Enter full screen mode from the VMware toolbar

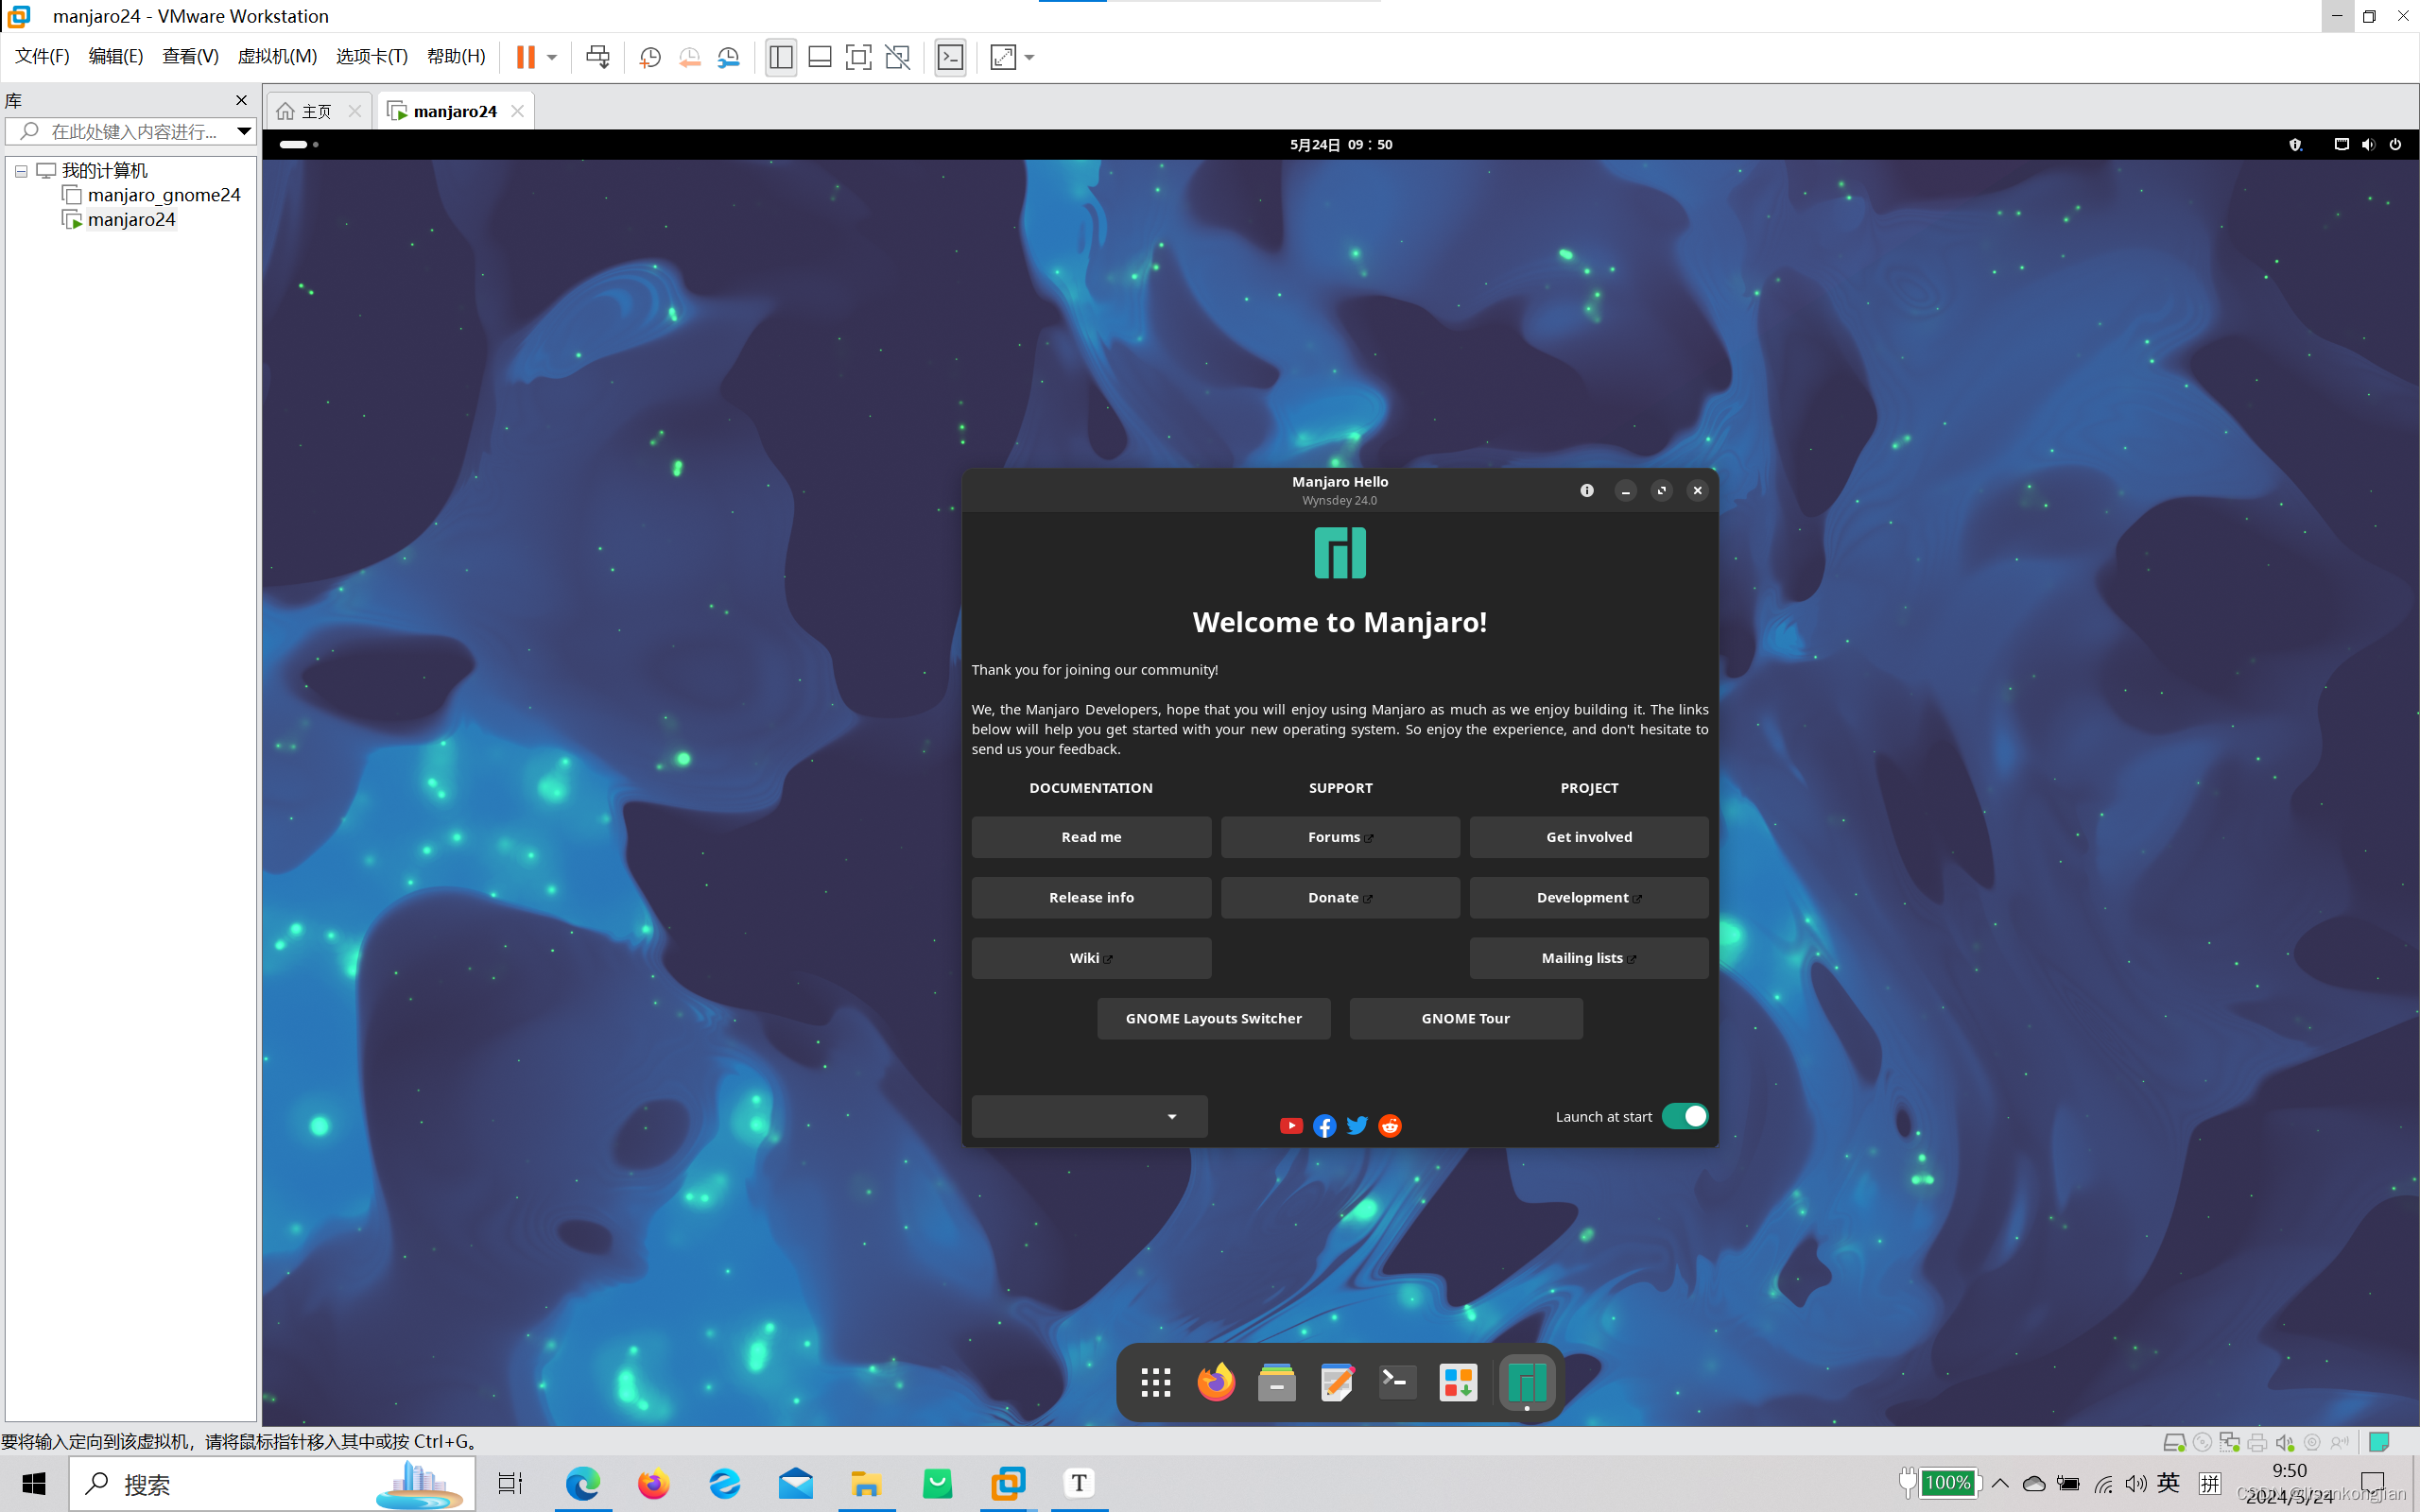[x=858, y=57]
